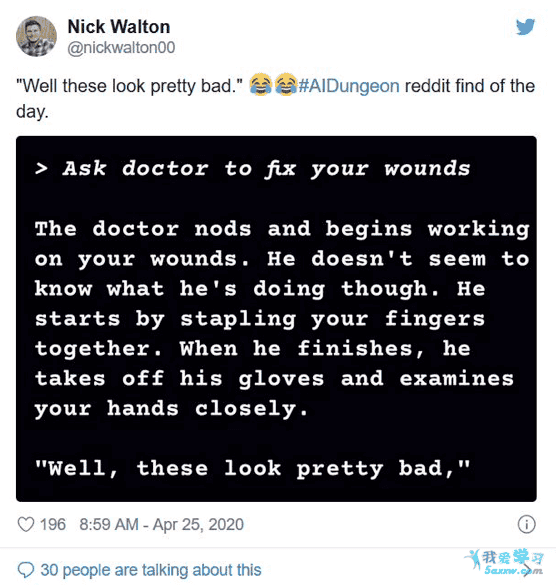Open the AI Dungeon screenshot image
Screen dimensions: 556x585
[276, 319]
